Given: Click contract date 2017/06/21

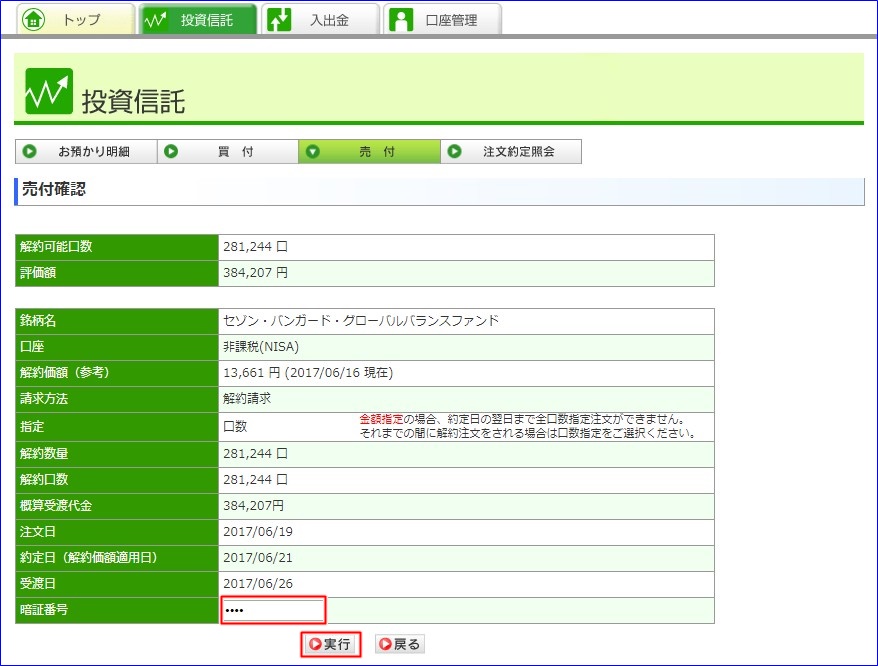Looking at the screenshot, I should pyautogui.click(x=258, y=557).
